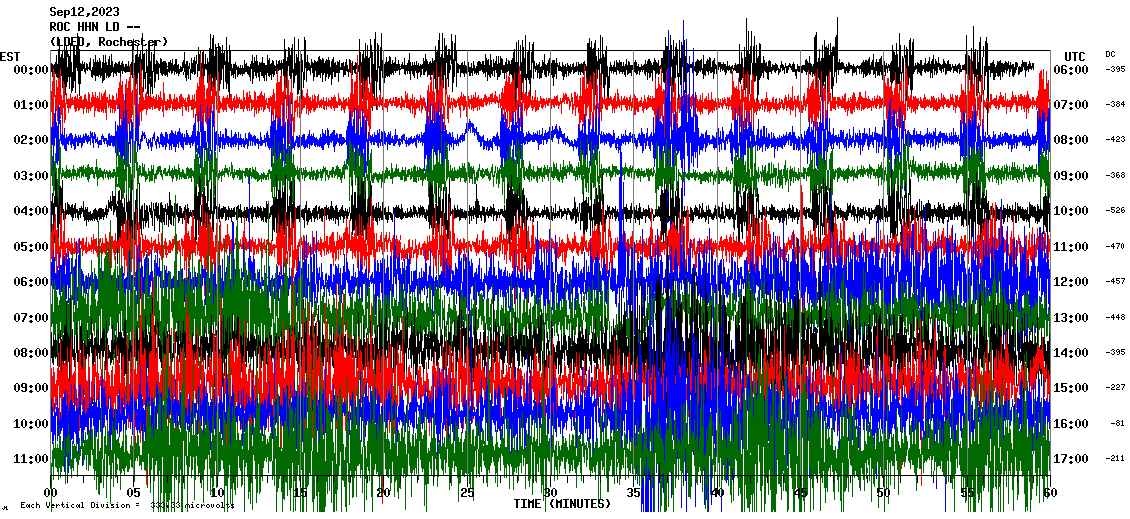Click the EST axis header

click(10, 56)
